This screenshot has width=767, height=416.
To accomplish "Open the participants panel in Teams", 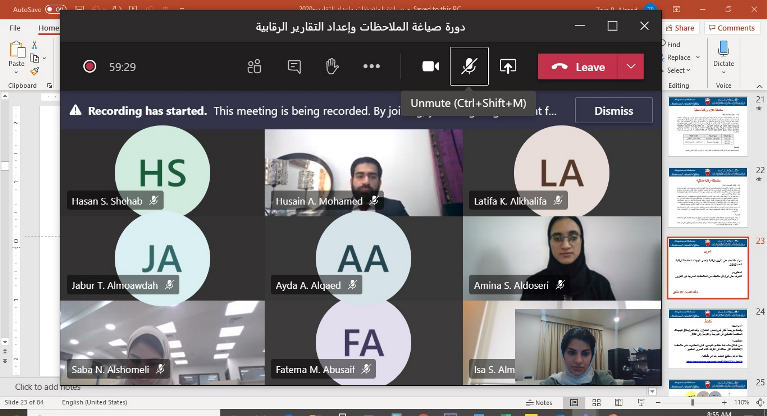I will coord(254,67).
